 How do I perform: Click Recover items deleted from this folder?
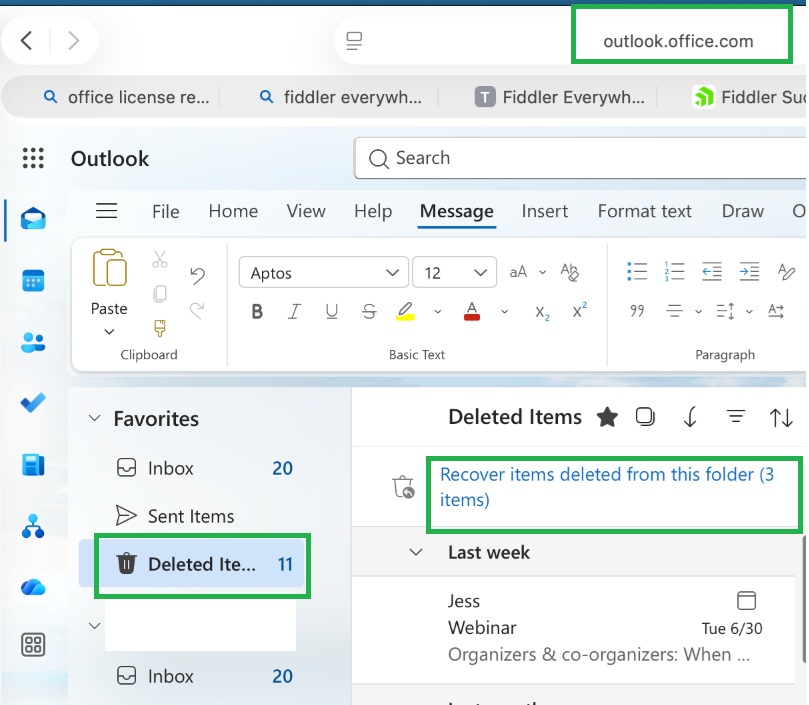[x=607, y=487]
